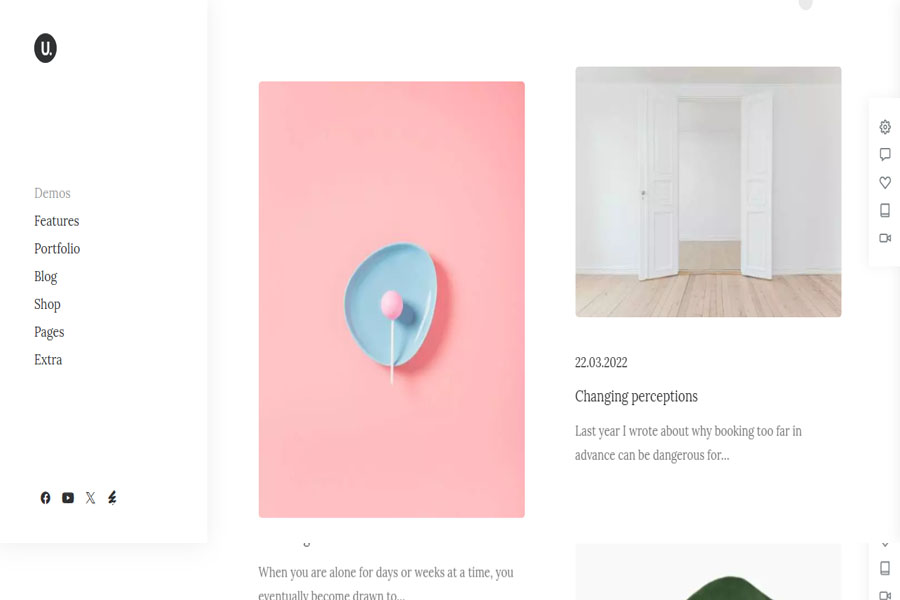900x600 pixels.
Task: Open the YouTube social icon
Action: [68, 498]
